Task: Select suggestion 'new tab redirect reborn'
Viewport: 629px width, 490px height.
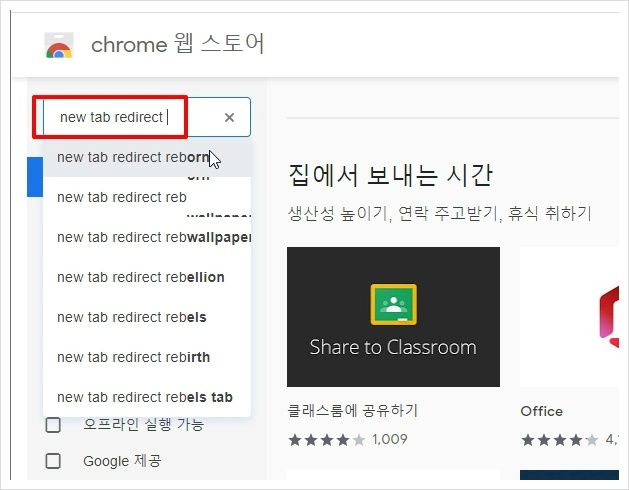Action: [147, 157]
